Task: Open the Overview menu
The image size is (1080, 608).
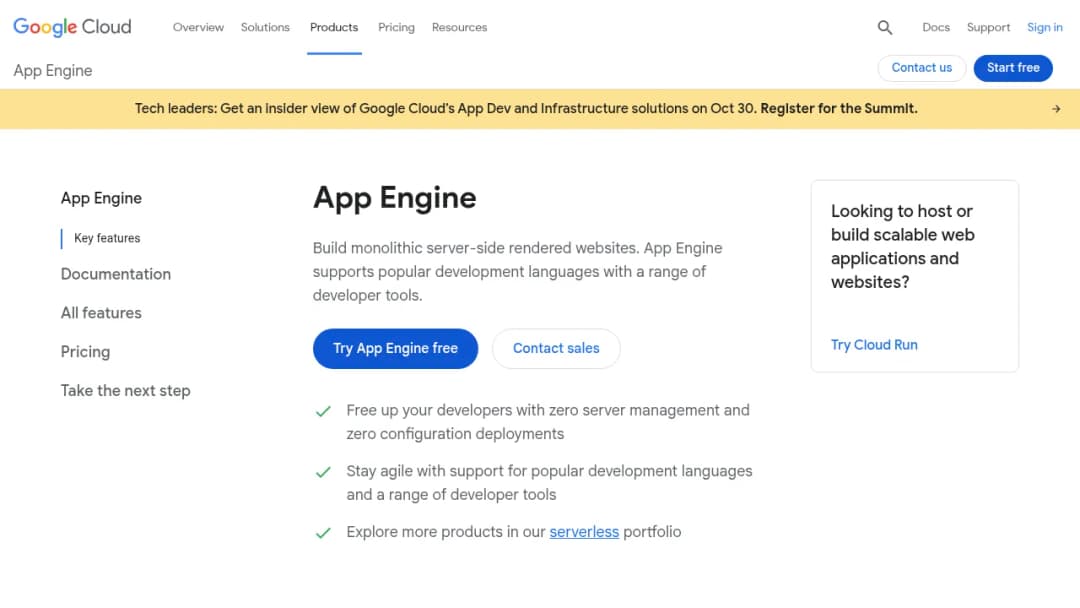Action: click(198, 28)
